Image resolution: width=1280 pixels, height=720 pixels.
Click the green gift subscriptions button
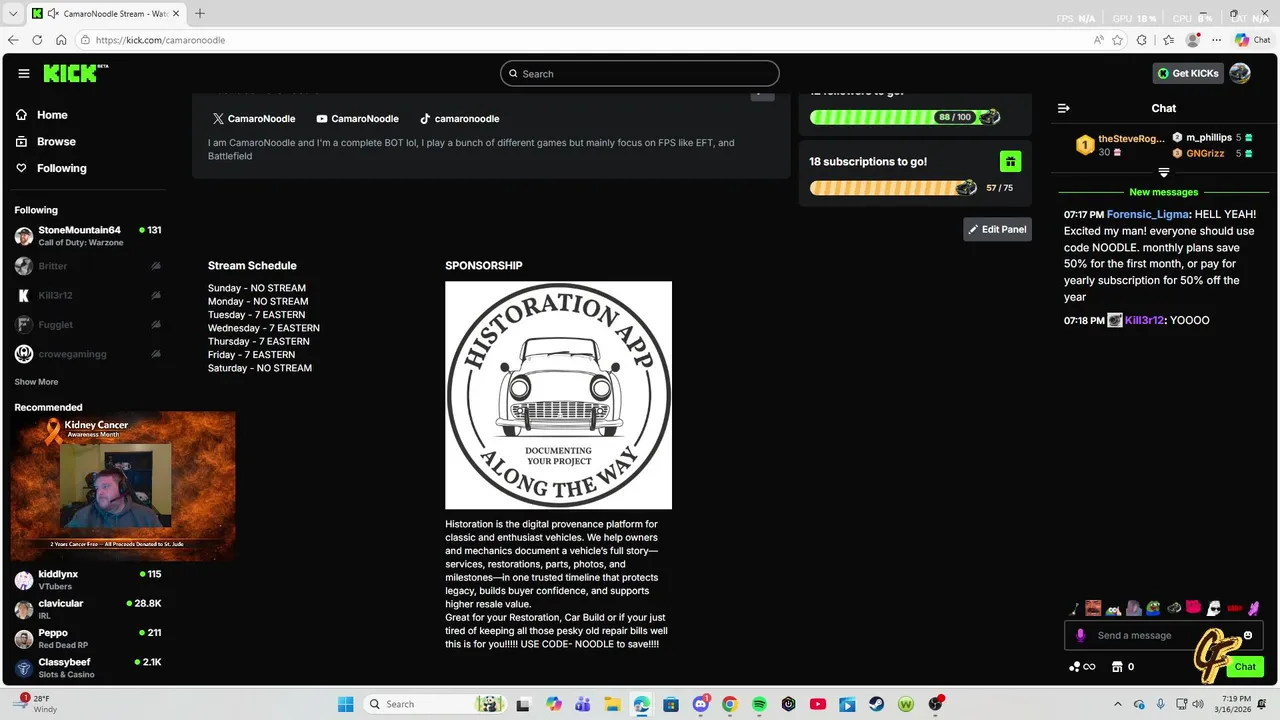click(x=1010, y=161)
